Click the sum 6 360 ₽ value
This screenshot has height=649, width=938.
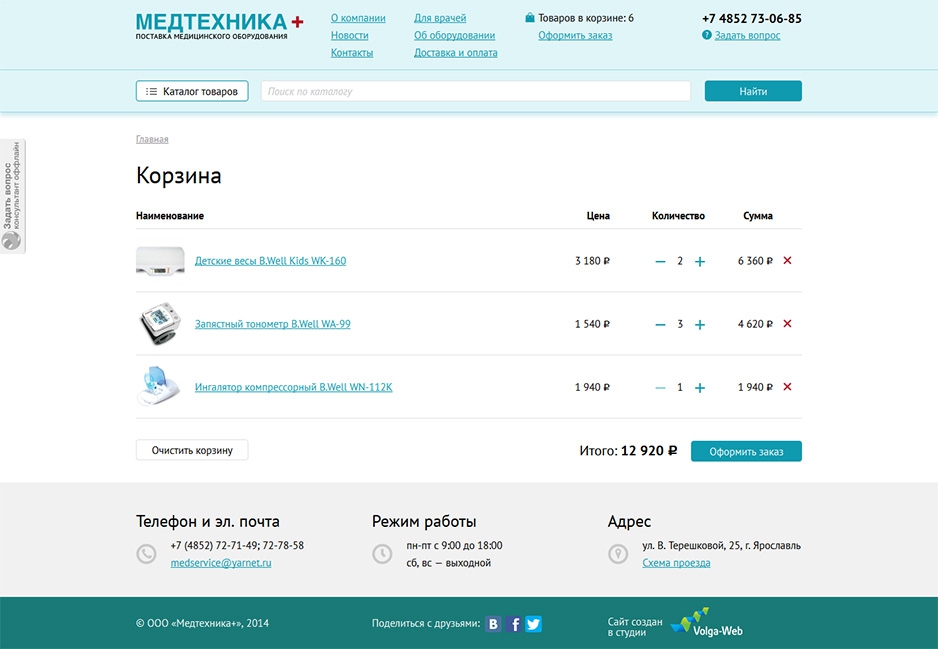point(755,261)
